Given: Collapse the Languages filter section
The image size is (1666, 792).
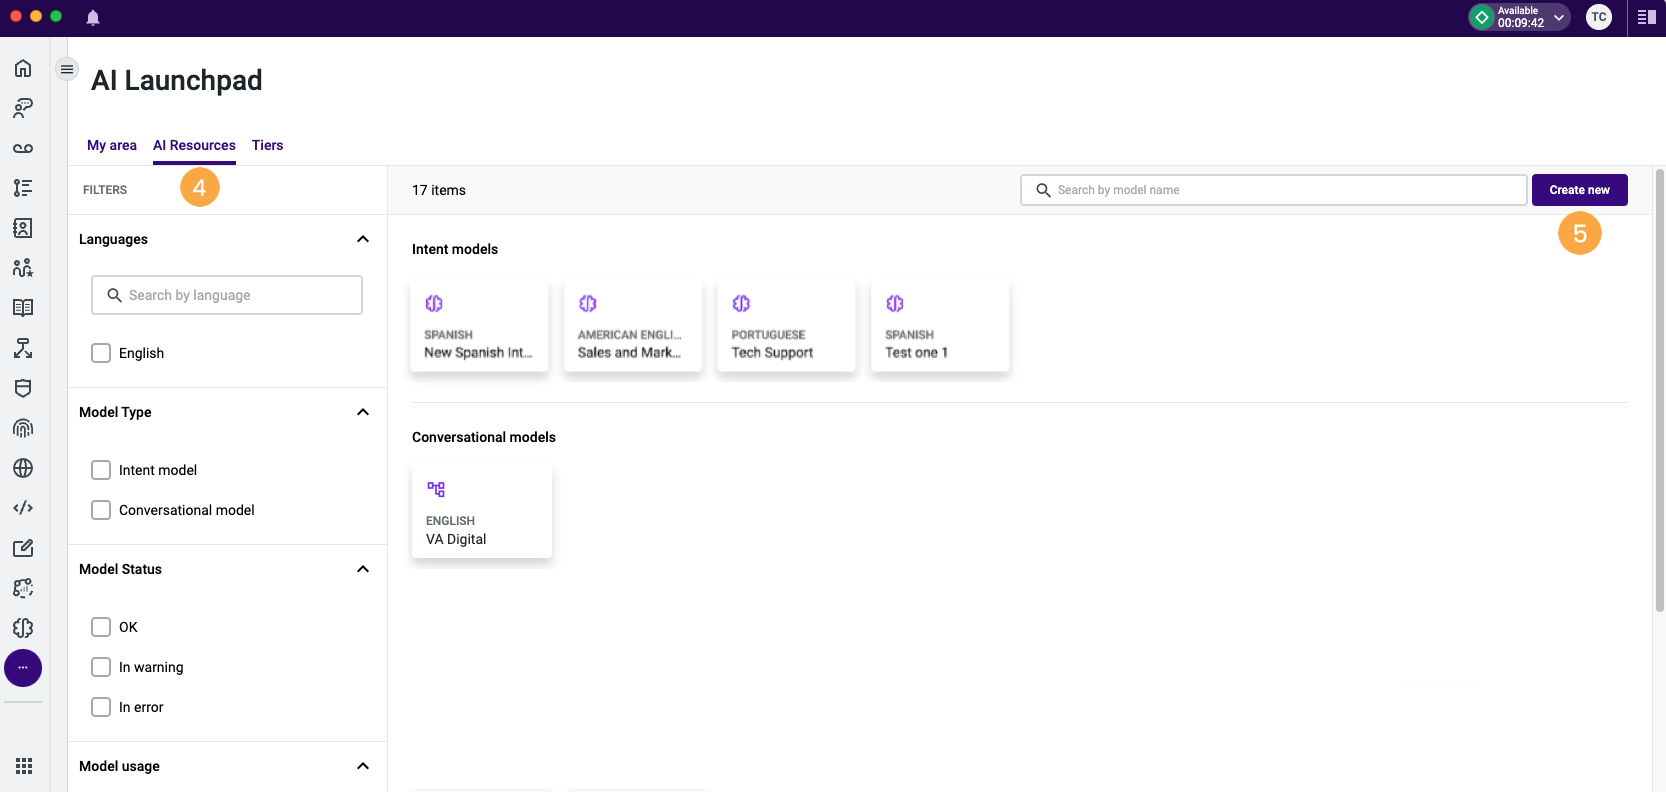Looking at the screenshot, I should point(363,239).
